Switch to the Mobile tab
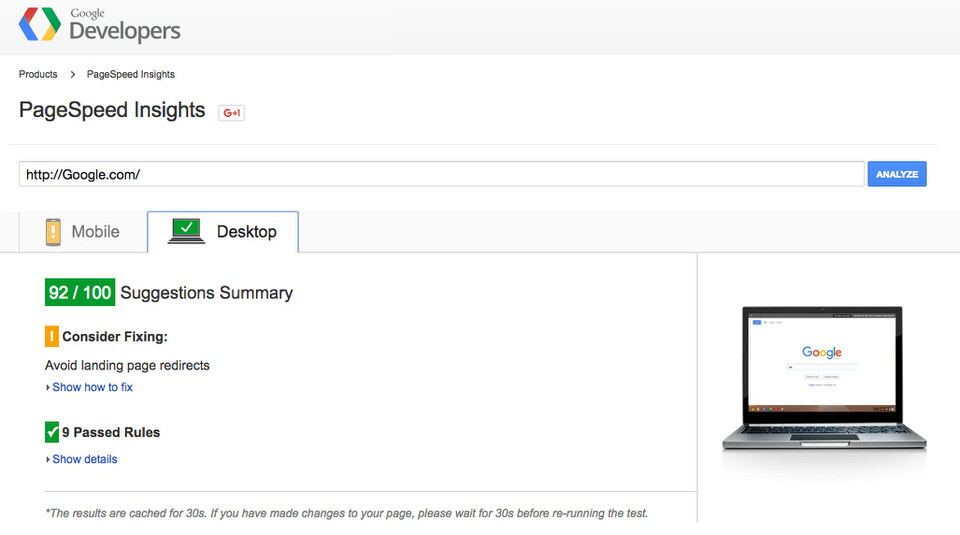Image resolution: width=960 pixels, height=535 pixels. coord(83,232)
